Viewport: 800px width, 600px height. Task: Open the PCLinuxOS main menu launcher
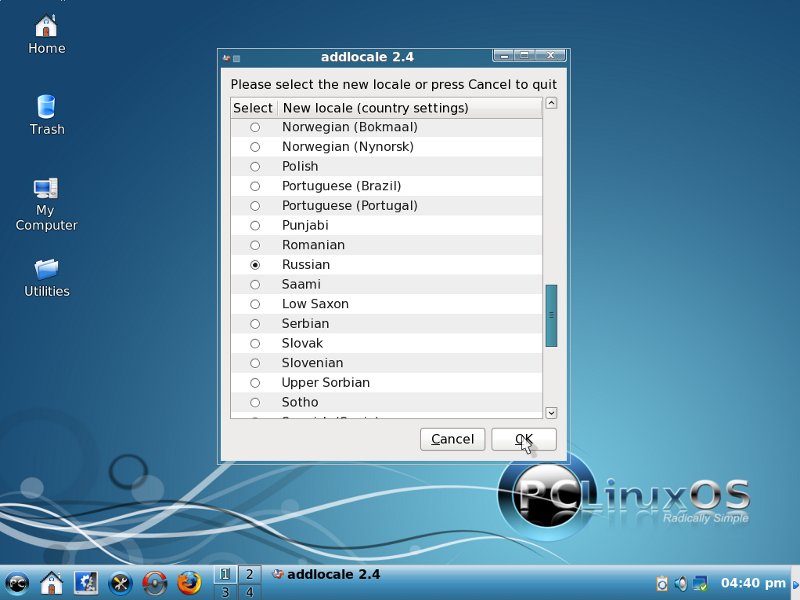click(x=17, y=582)
